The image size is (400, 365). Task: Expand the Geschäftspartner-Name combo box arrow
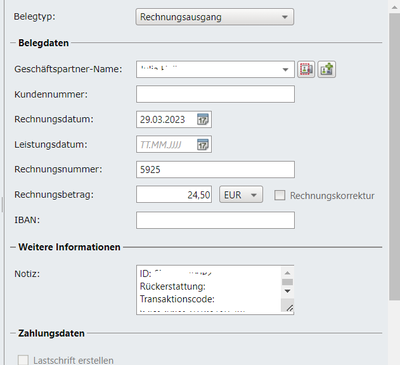285,69
